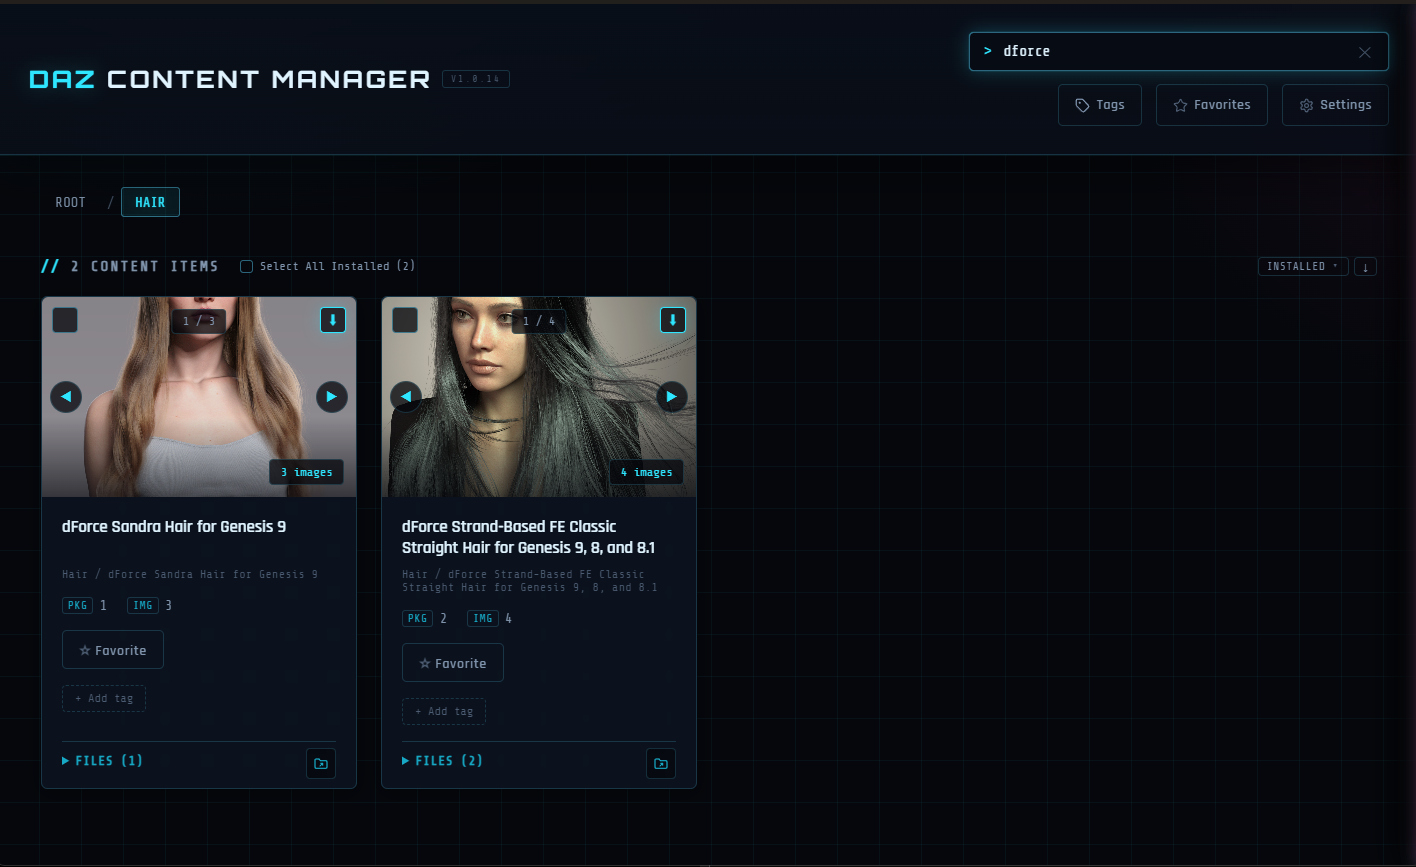The width and height of the screenshot is (1416, 867).
Task: Click download icon on FE Classic Straight Hair card
Action: coord(673,320)
